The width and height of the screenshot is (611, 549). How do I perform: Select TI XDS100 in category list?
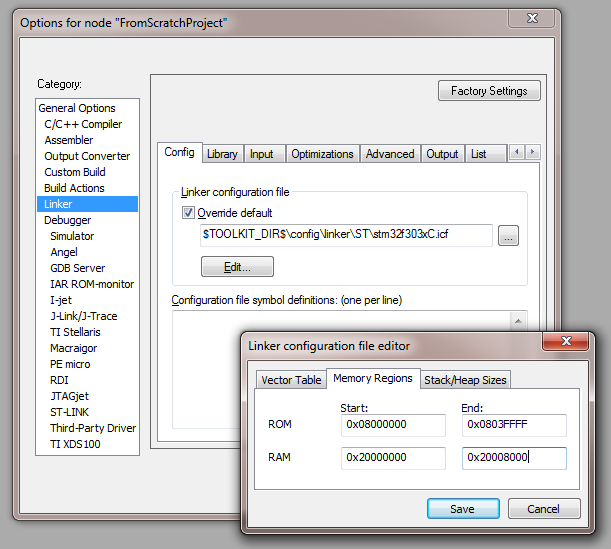[x=75, y=444]
